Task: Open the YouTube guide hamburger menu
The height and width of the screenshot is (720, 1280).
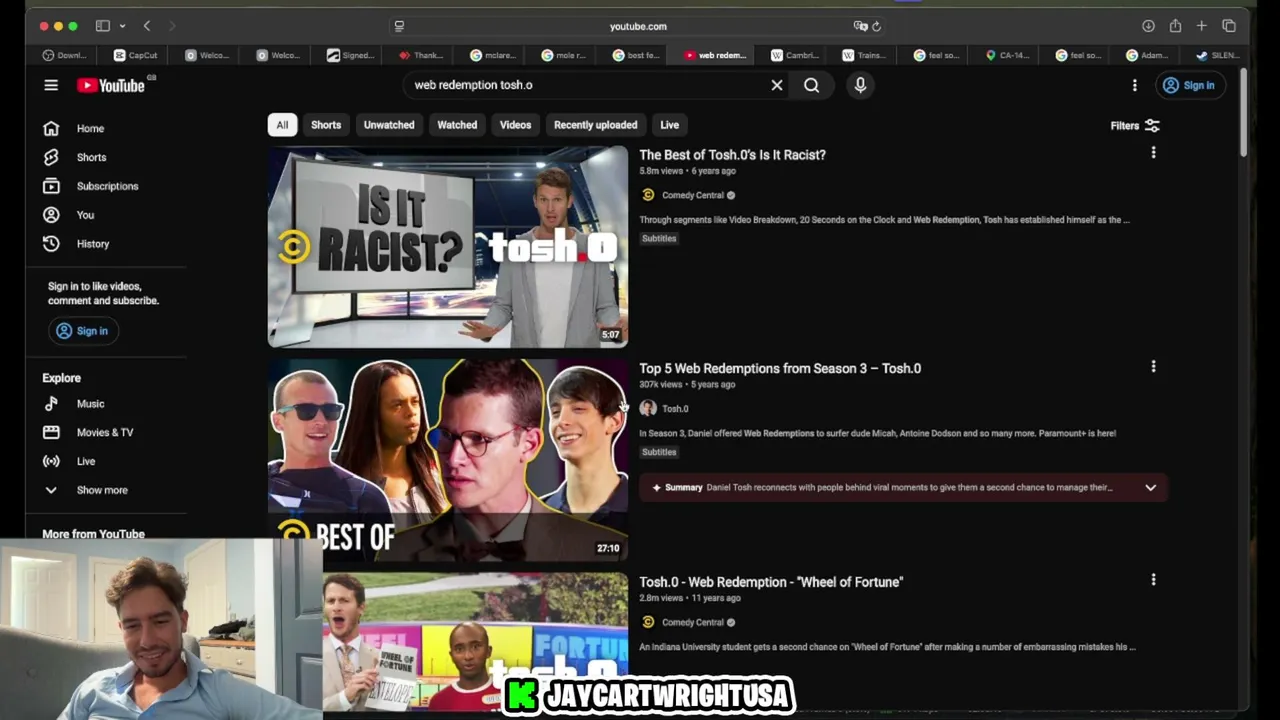Action: coord(51,85)
